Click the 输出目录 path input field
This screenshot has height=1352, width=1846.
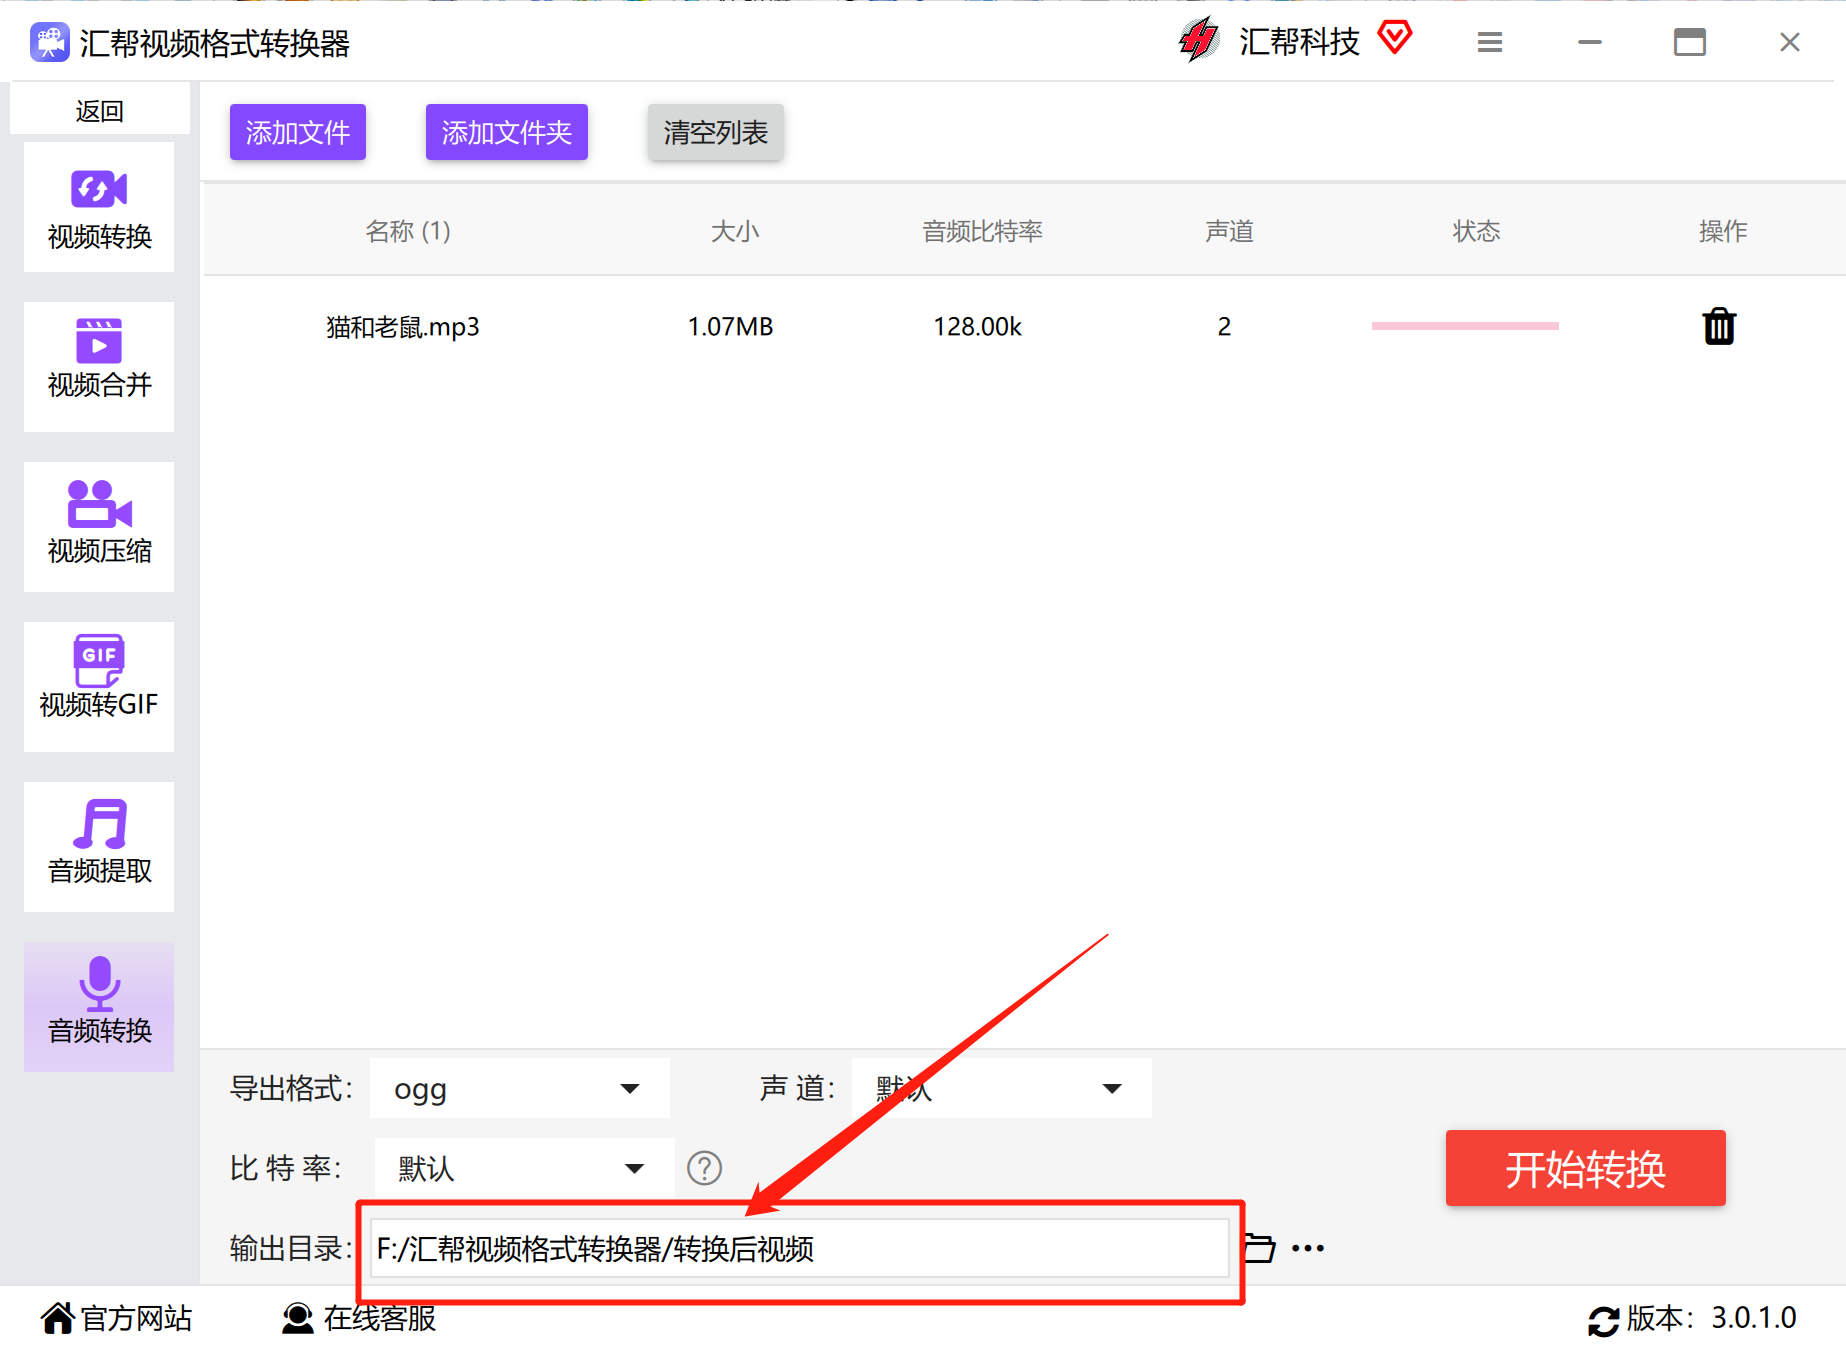799,1248
